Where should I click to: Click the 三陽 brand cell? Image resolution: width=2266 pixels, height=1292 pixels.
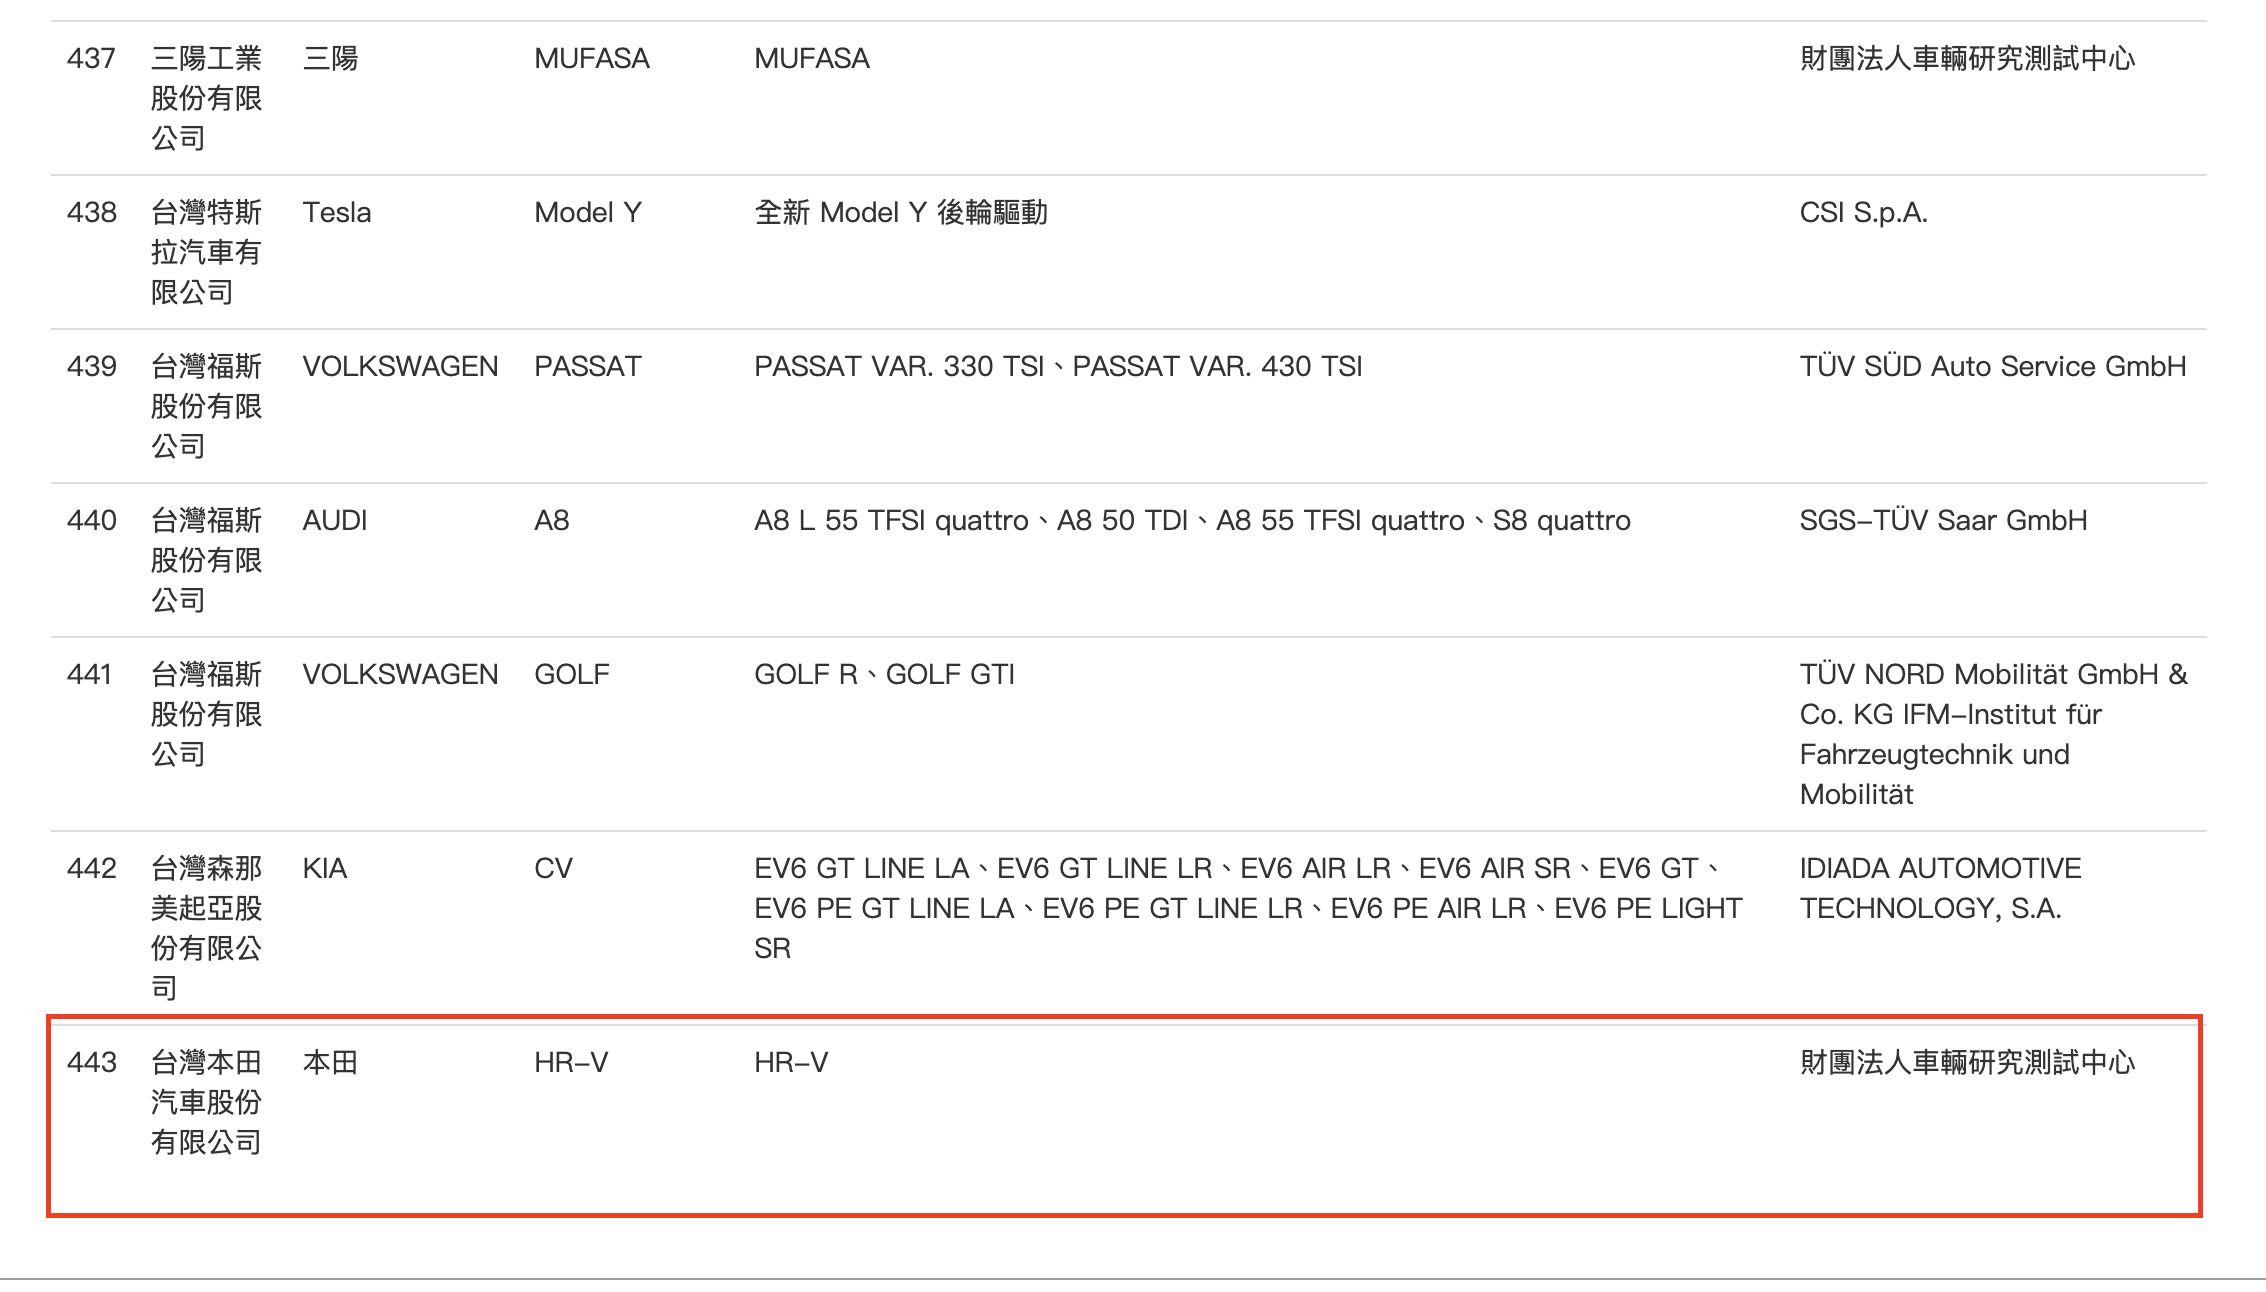[330, 58]
